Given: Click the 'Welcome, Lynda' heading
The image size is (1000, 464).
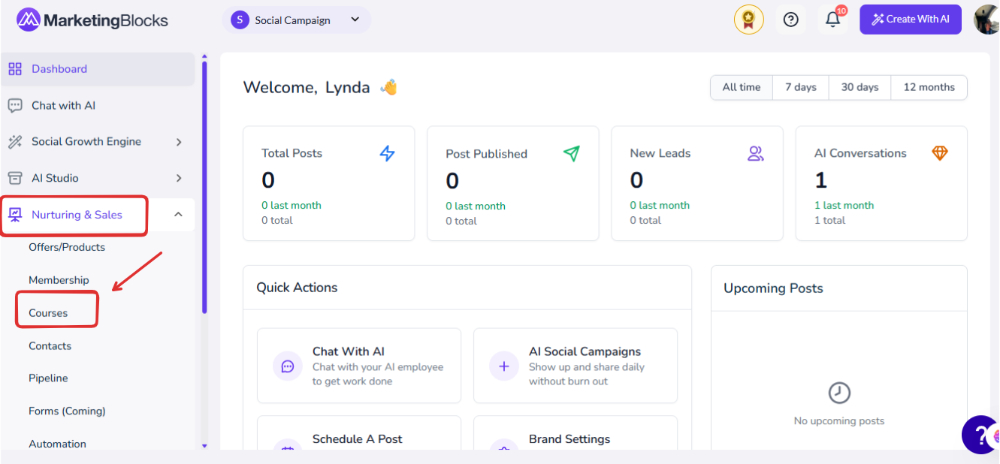Looking at the screenshot, I should tap(306, 87).
